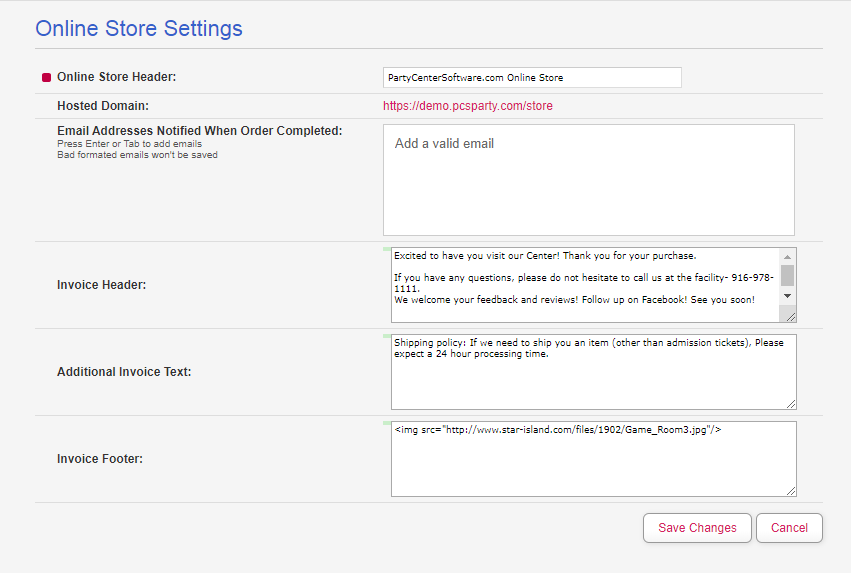Save Changes to the store settings
851x573 pixels.
(697, 528)
